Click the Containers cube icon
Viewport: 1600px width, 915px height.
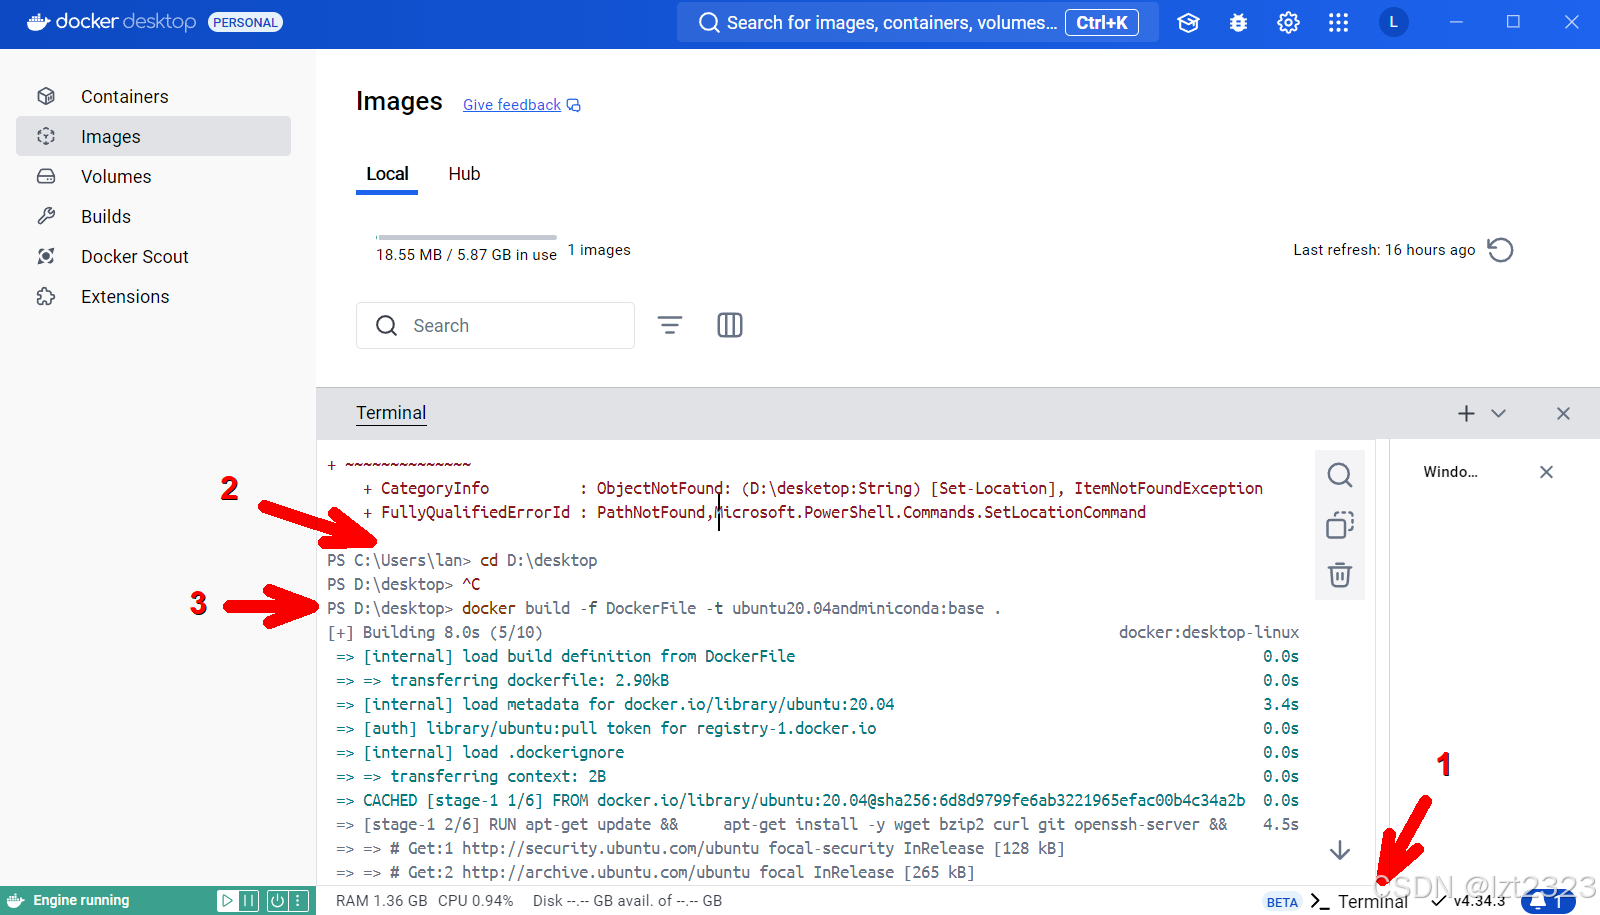(x=46, y=96)
